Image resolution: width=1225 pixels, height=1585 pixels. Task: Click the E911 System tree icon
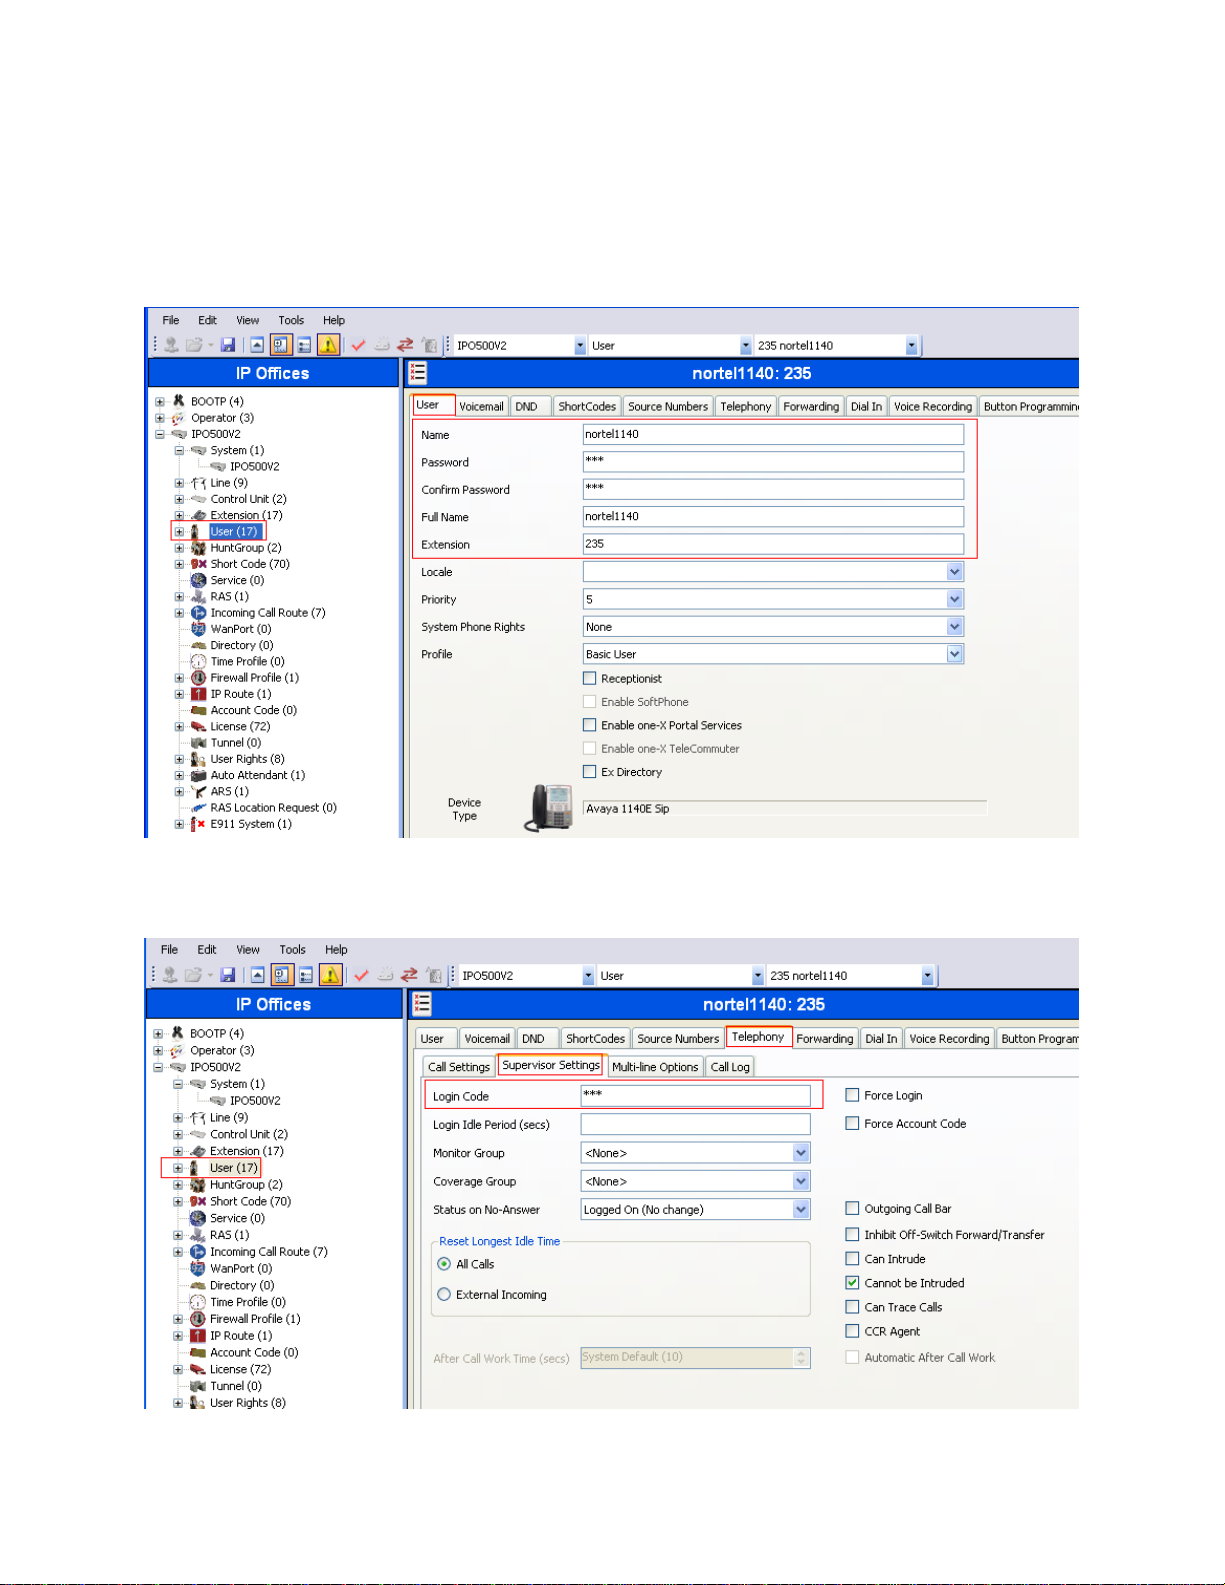coord(198,824)
